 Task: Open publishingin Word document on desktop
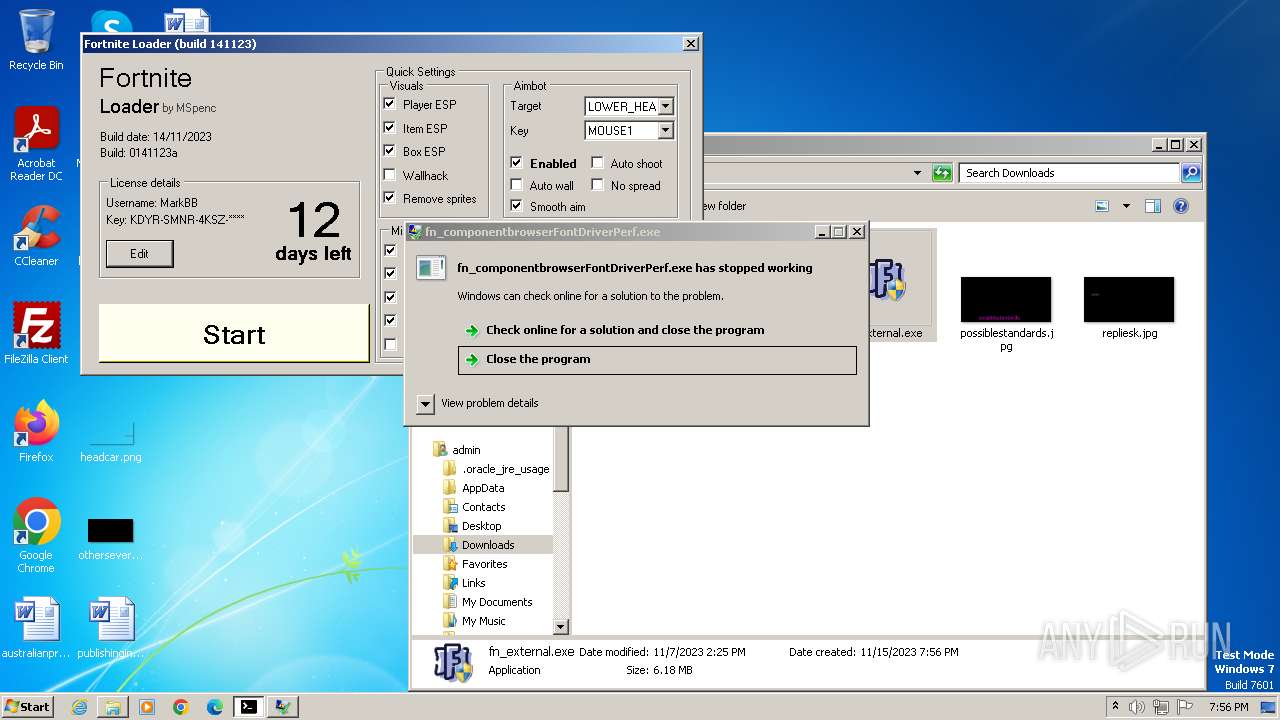coord(111,629)
